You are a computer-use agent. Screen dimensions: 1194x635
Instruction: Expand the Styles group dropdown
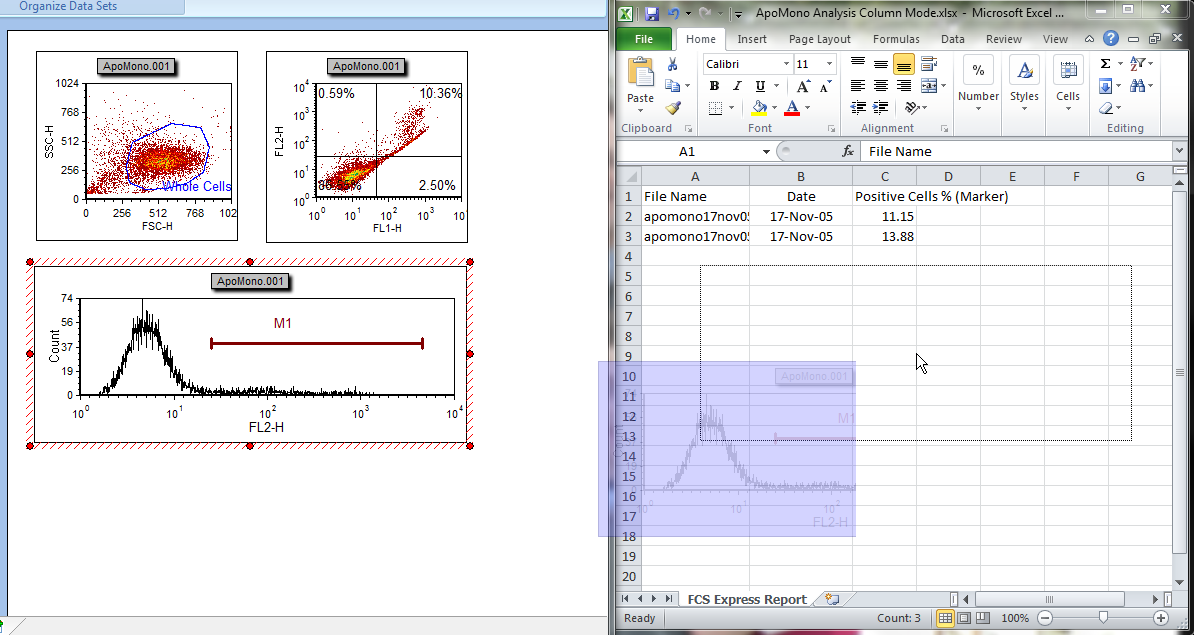pyautogui.click(x=1024, y=110)
